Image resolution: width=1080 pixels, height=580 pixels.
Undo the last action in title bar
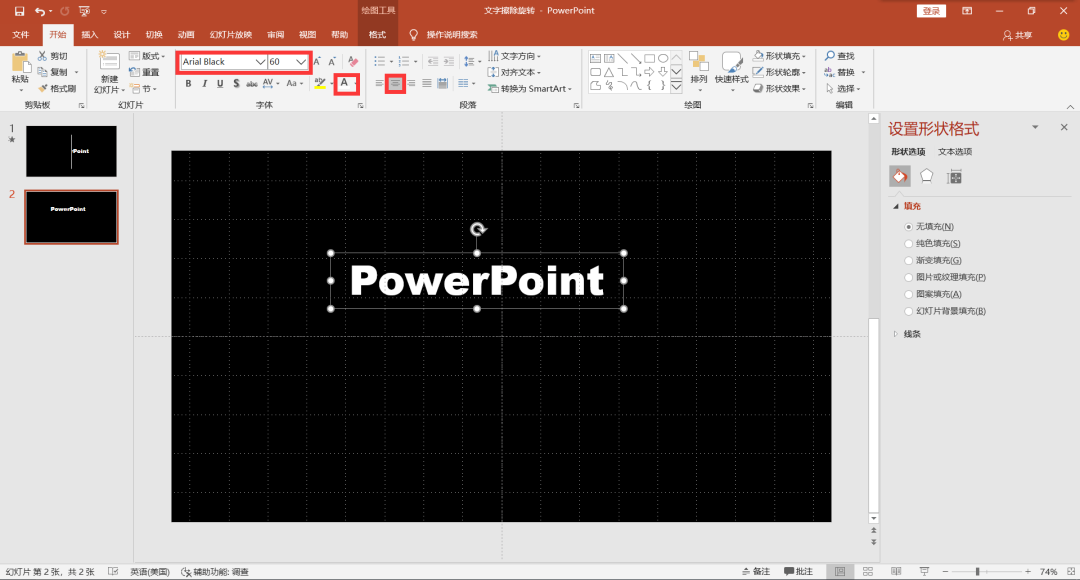coord(40,11)
